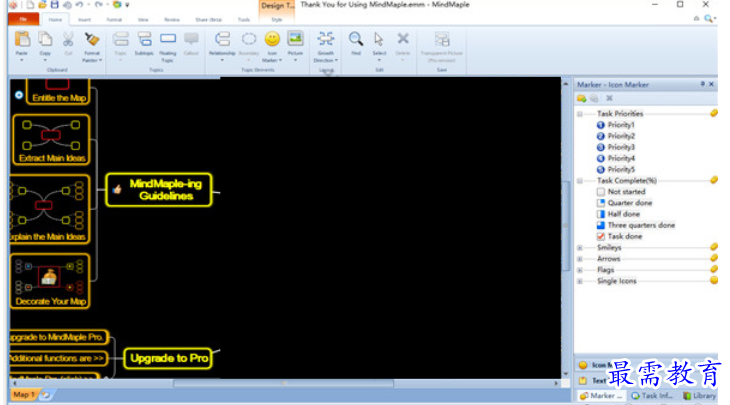The image size is (730, 405).
Task: Click the Extract Main Ideas thumbnail topic
Action: point(51,140)
